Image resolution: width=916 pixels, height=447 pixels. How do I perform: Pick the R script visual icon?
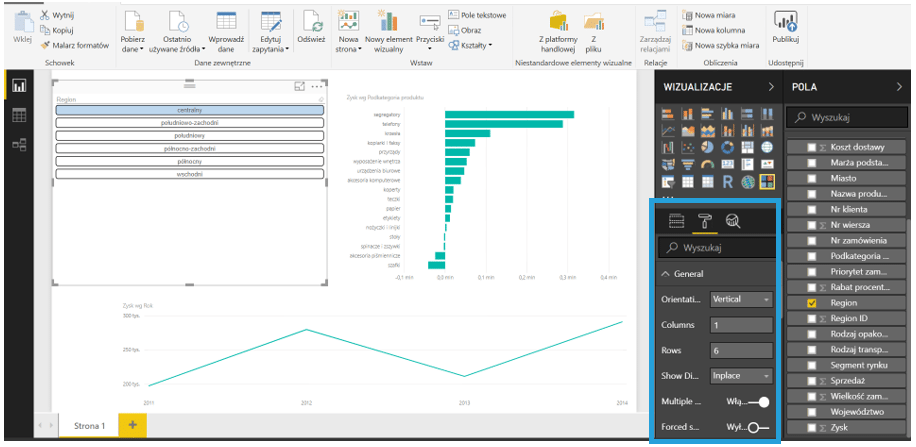click(x=728, y=182)
